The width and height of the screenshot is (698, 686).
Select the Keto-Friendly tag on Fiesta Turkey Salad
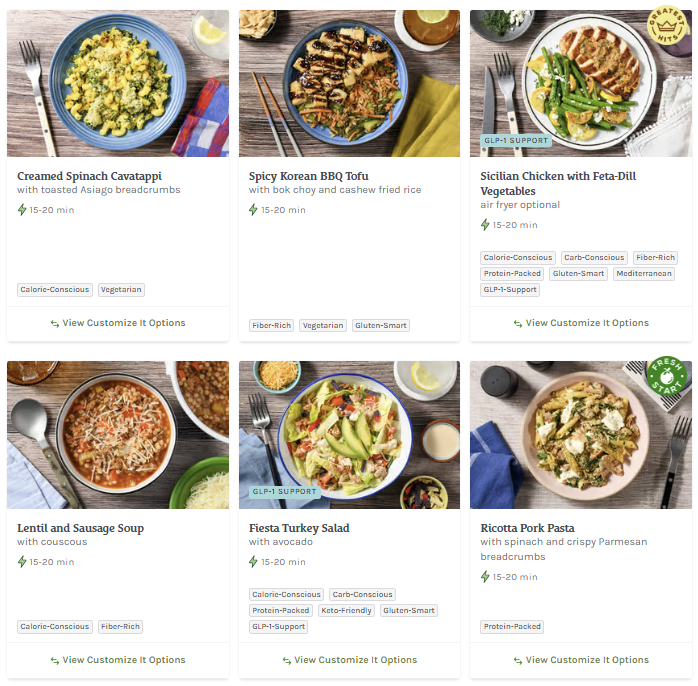pos(347,610)
